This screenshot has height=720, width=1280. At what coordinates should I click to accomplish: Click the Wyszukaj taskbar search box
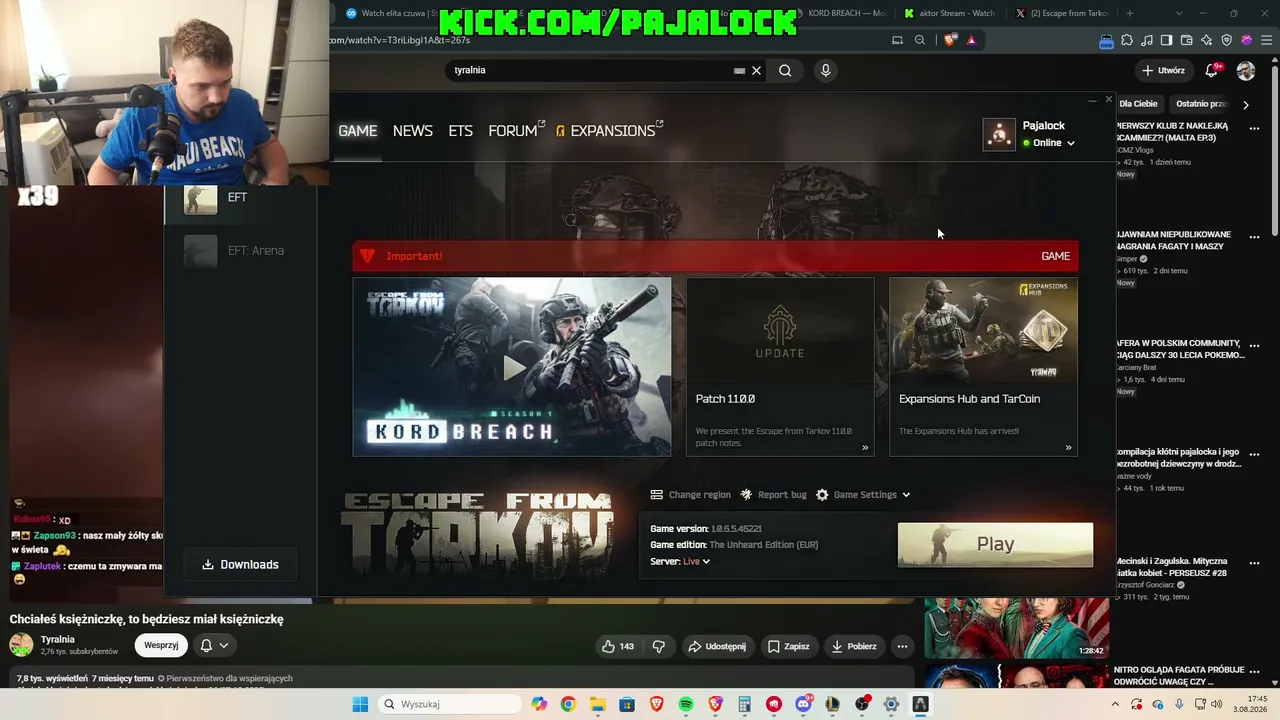448,704
